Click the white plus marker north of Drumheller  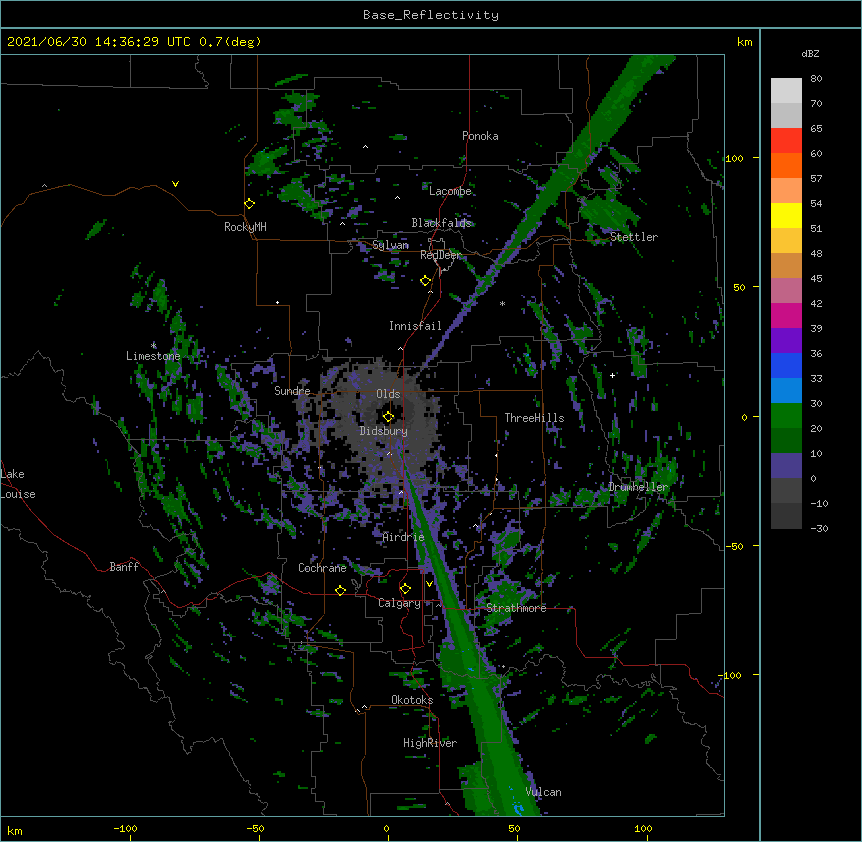click(612, 375)
